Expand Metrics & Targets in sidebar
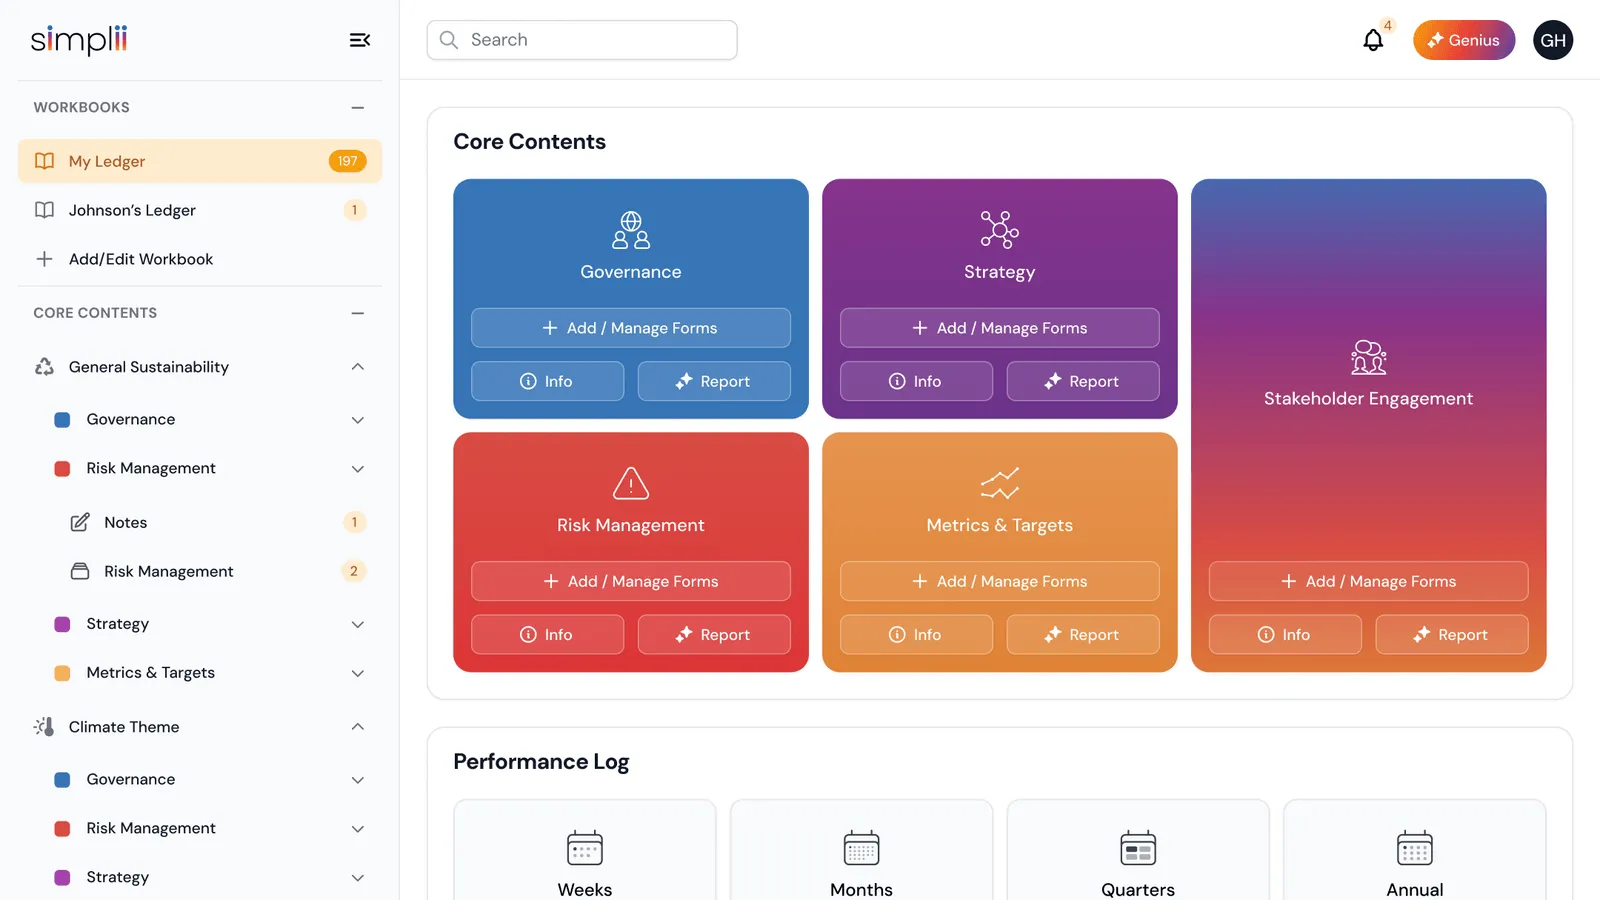 (x=358, y=673)
